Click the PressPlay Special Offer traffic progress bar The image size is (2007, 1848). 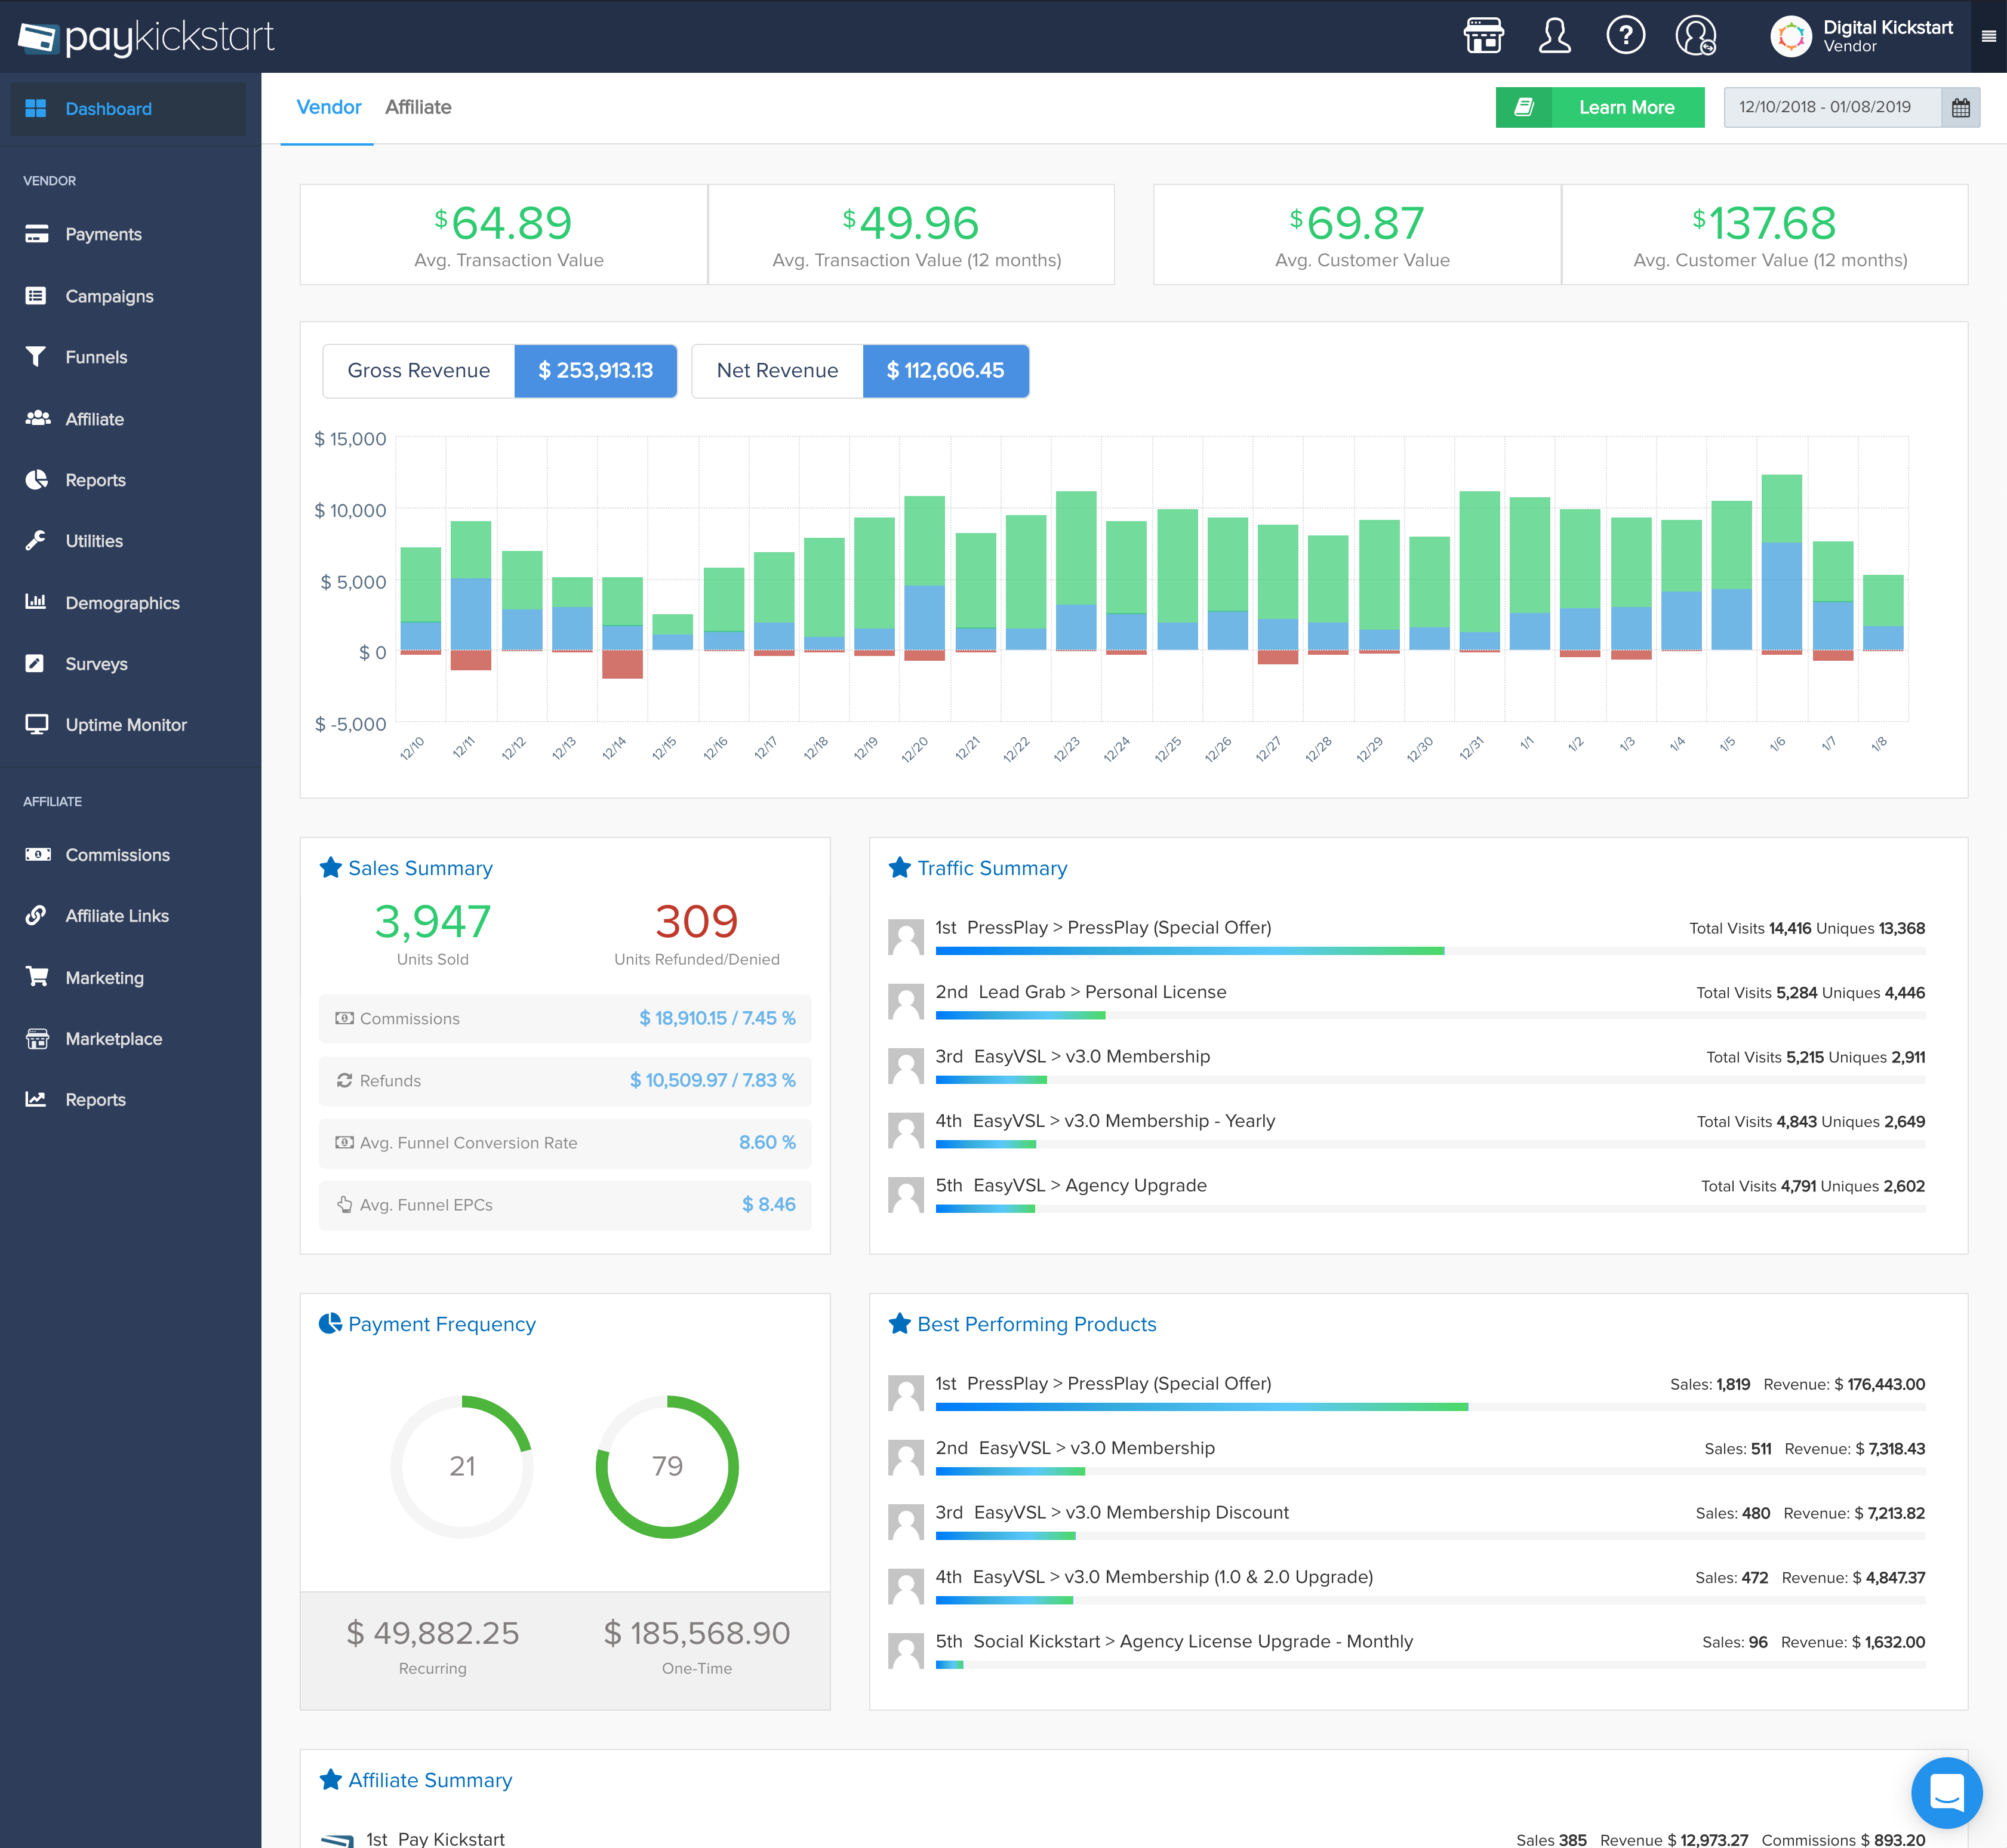[1430, 951]
